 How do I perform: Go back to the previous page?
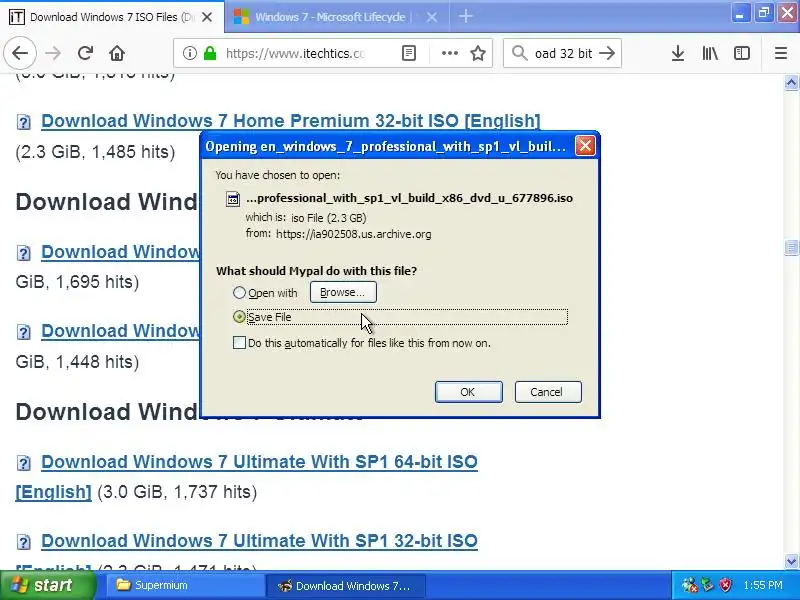point(20,53)
